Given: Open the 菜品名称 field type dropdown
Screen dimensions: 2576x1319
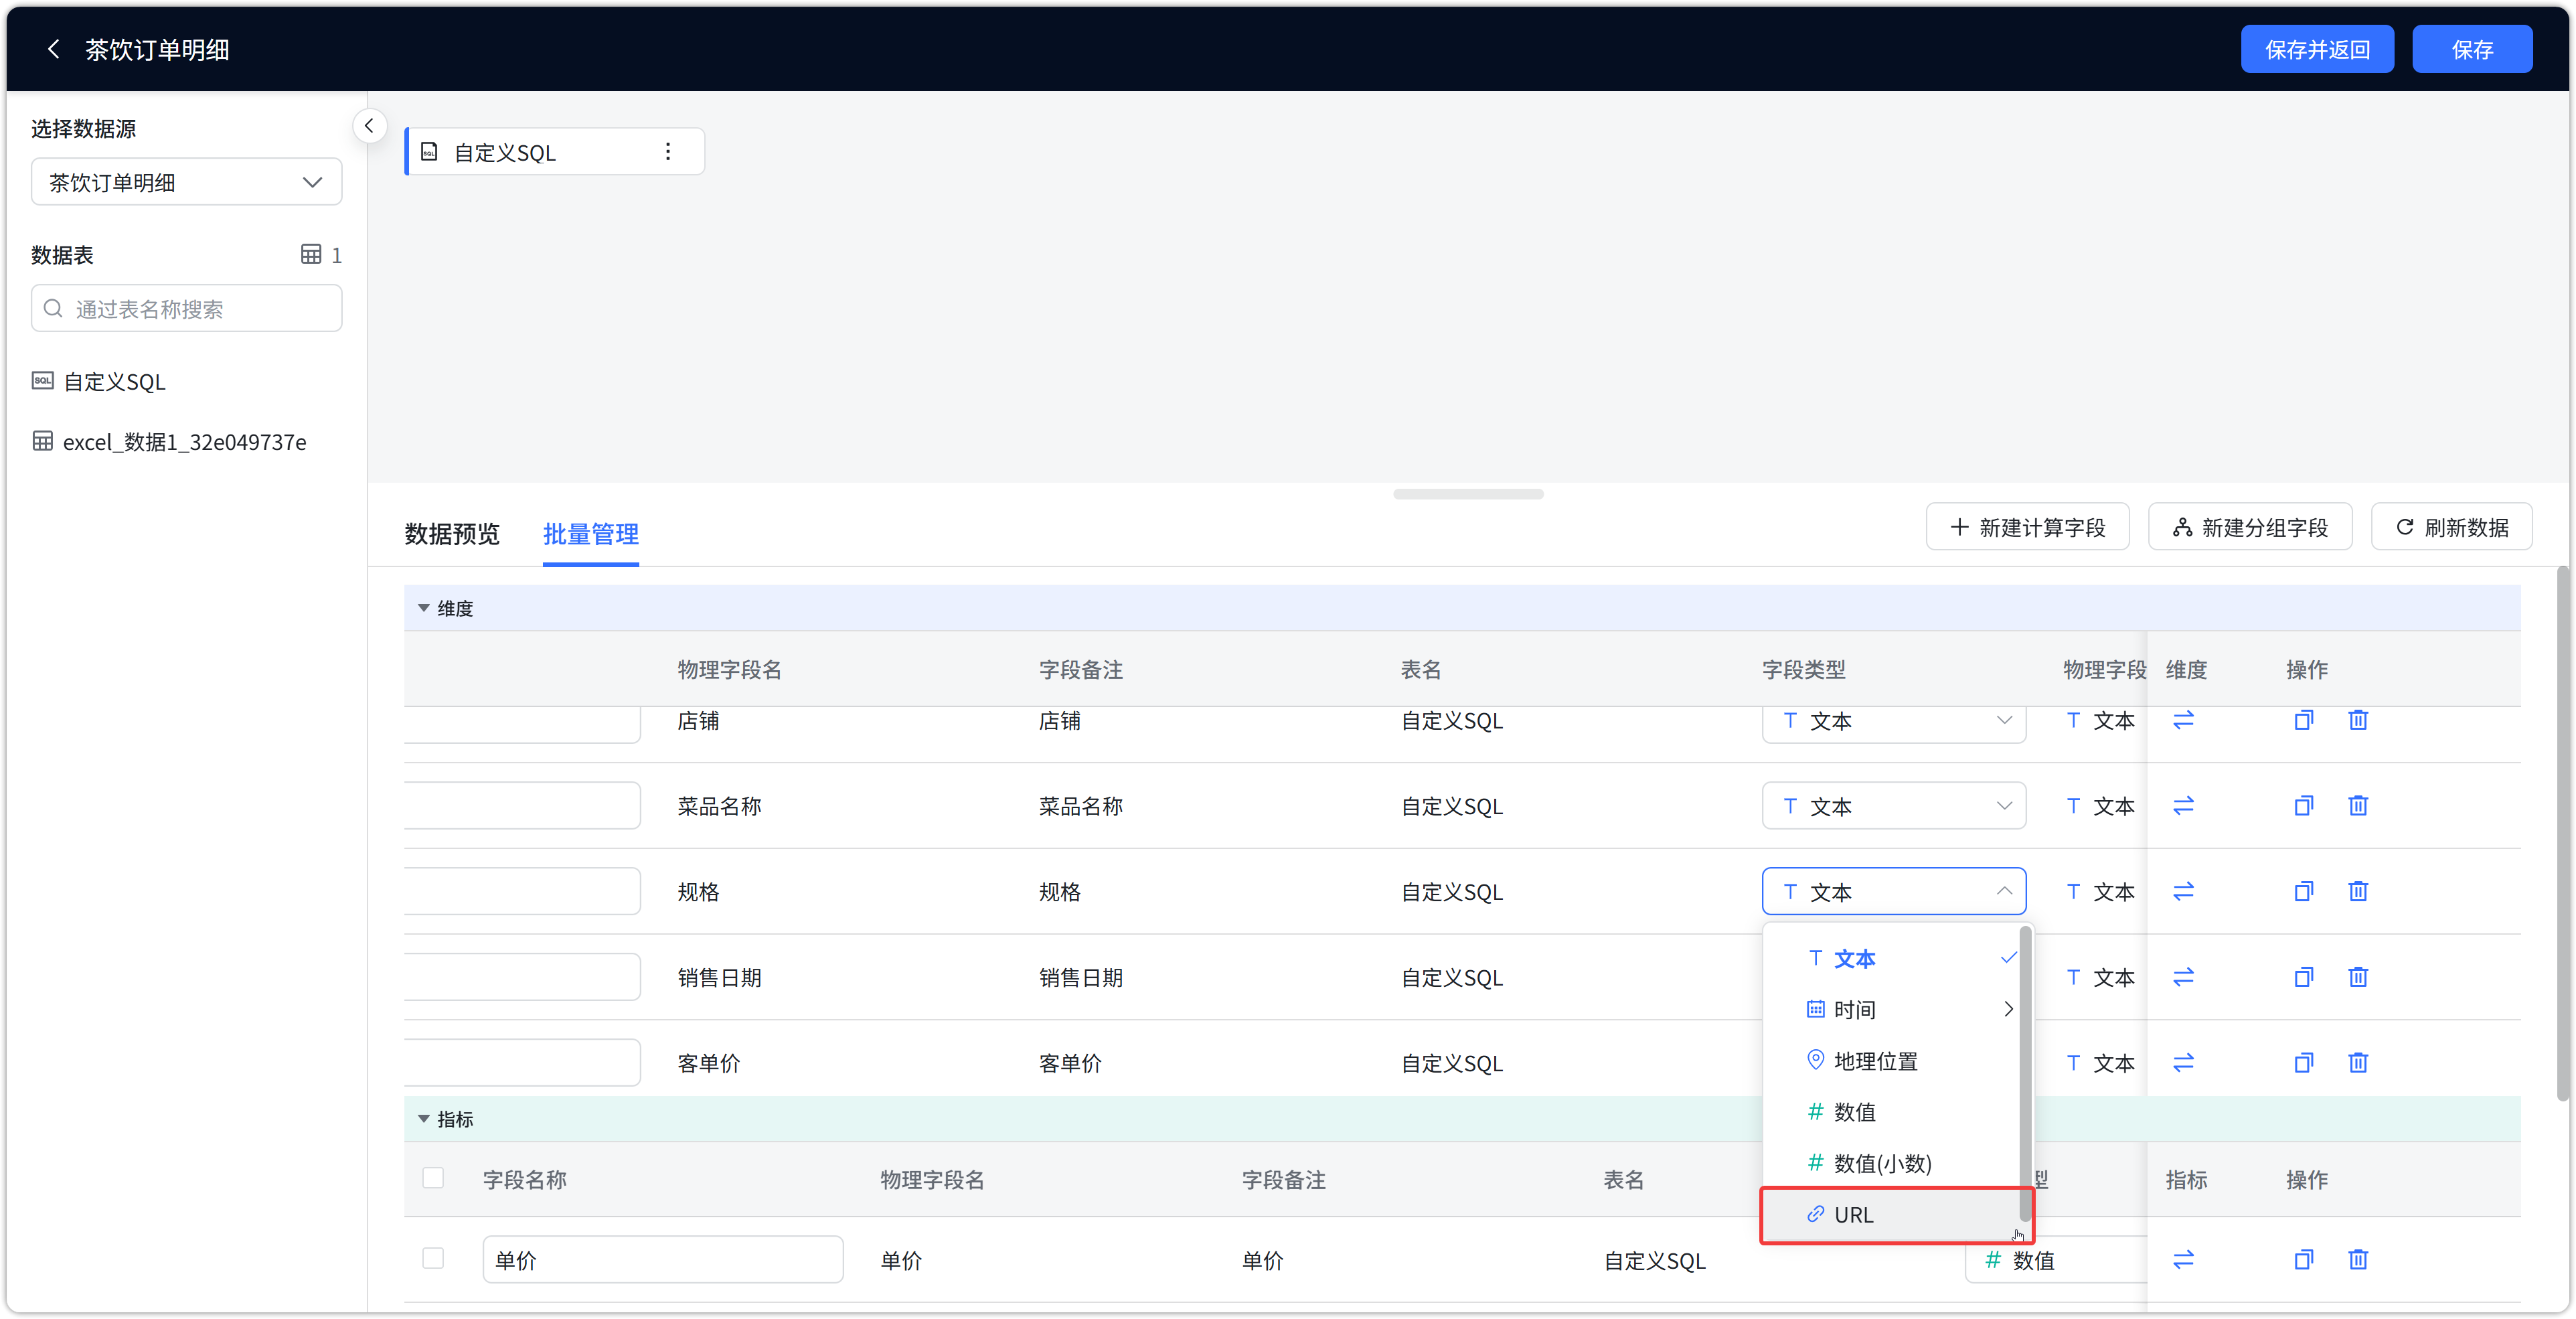Looking at the screenshot, I should (x=1894, y=806).
